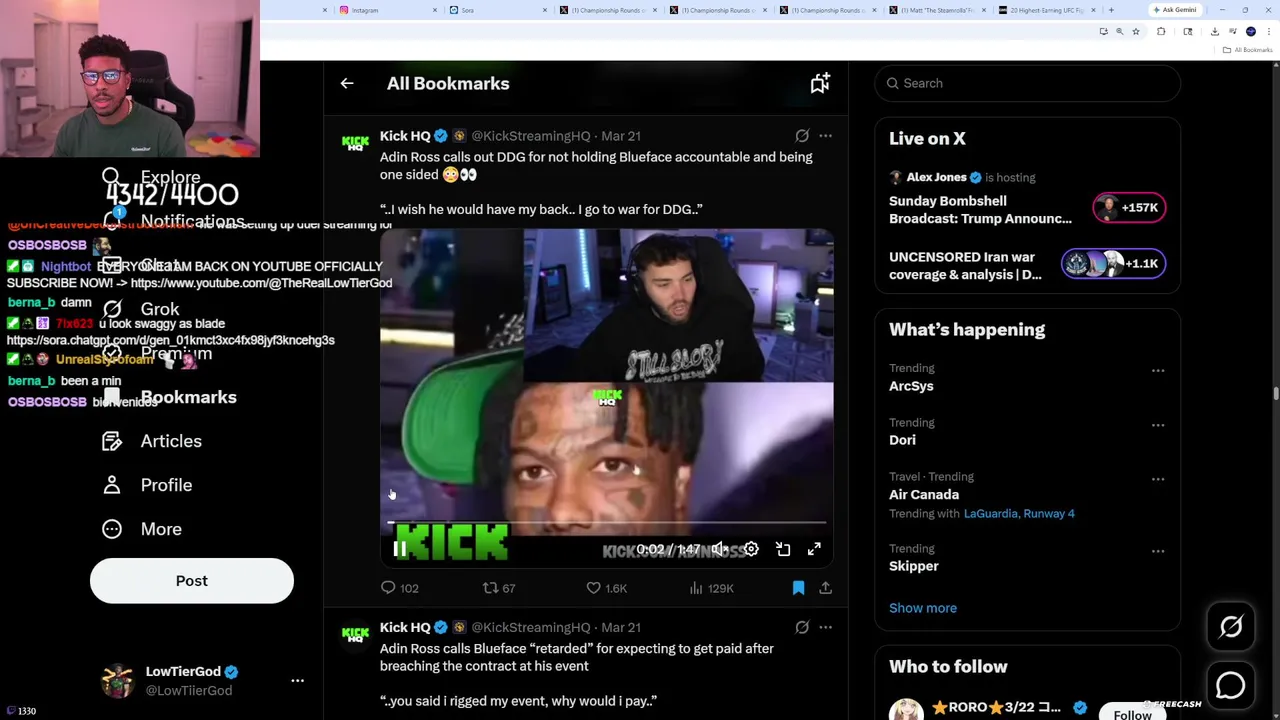Open replies on the post with 102 comments

pyautogui.click(x=399, y=588)
